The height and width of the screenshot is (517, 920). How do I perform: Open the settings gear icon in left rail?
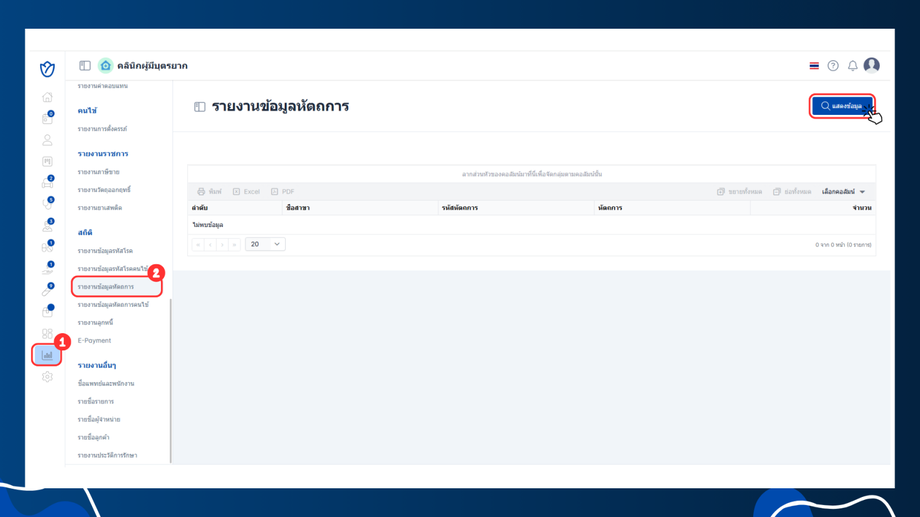pyautogui.click(x=48, y=377)
